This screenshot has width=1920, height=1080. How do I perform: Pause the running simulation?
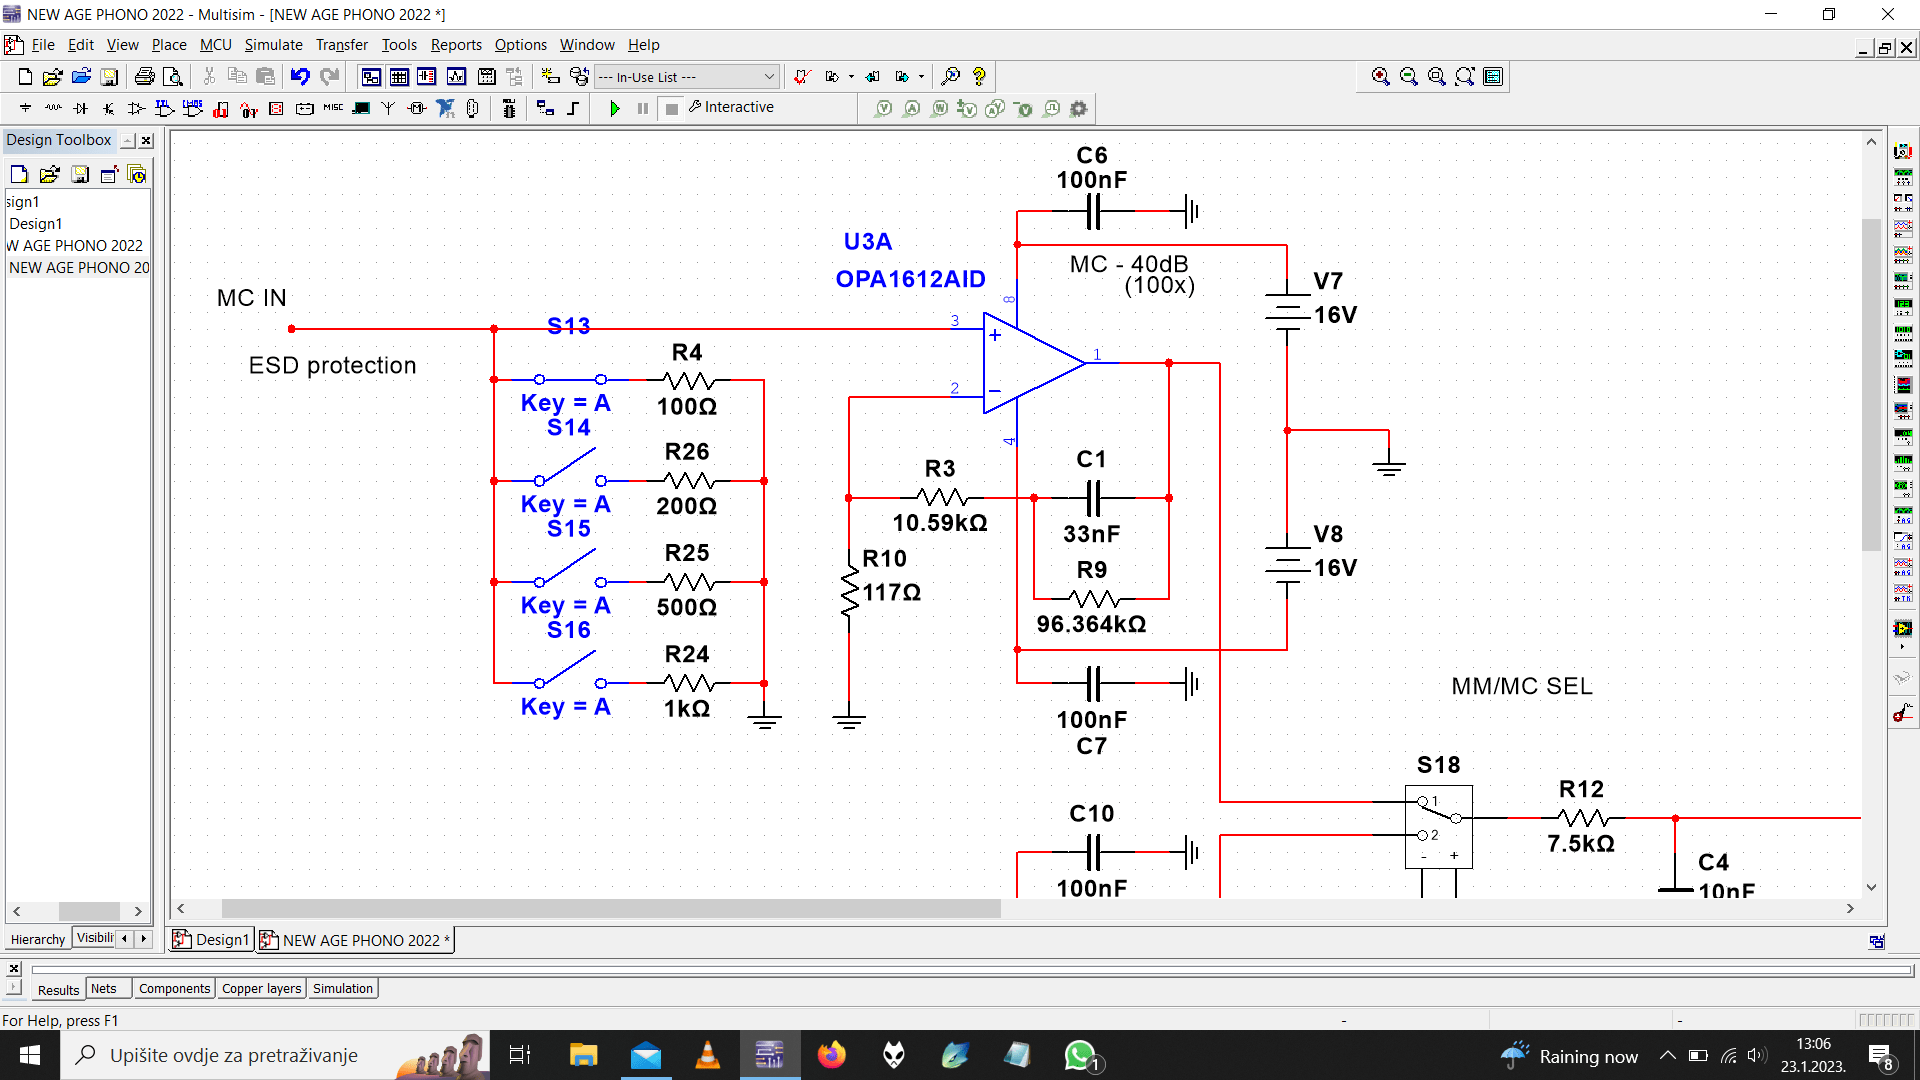coord(643,108)
